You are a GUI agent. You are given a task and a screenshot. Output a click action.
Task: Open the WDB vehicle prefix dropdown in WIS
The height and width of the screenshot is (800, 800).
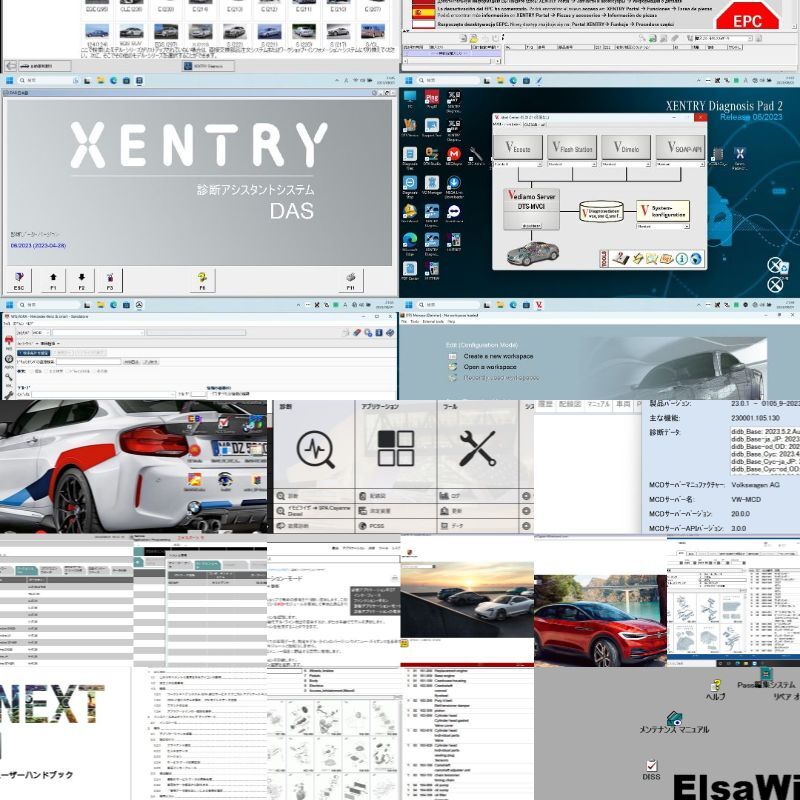pyautogui.click(x=40, y=333)
